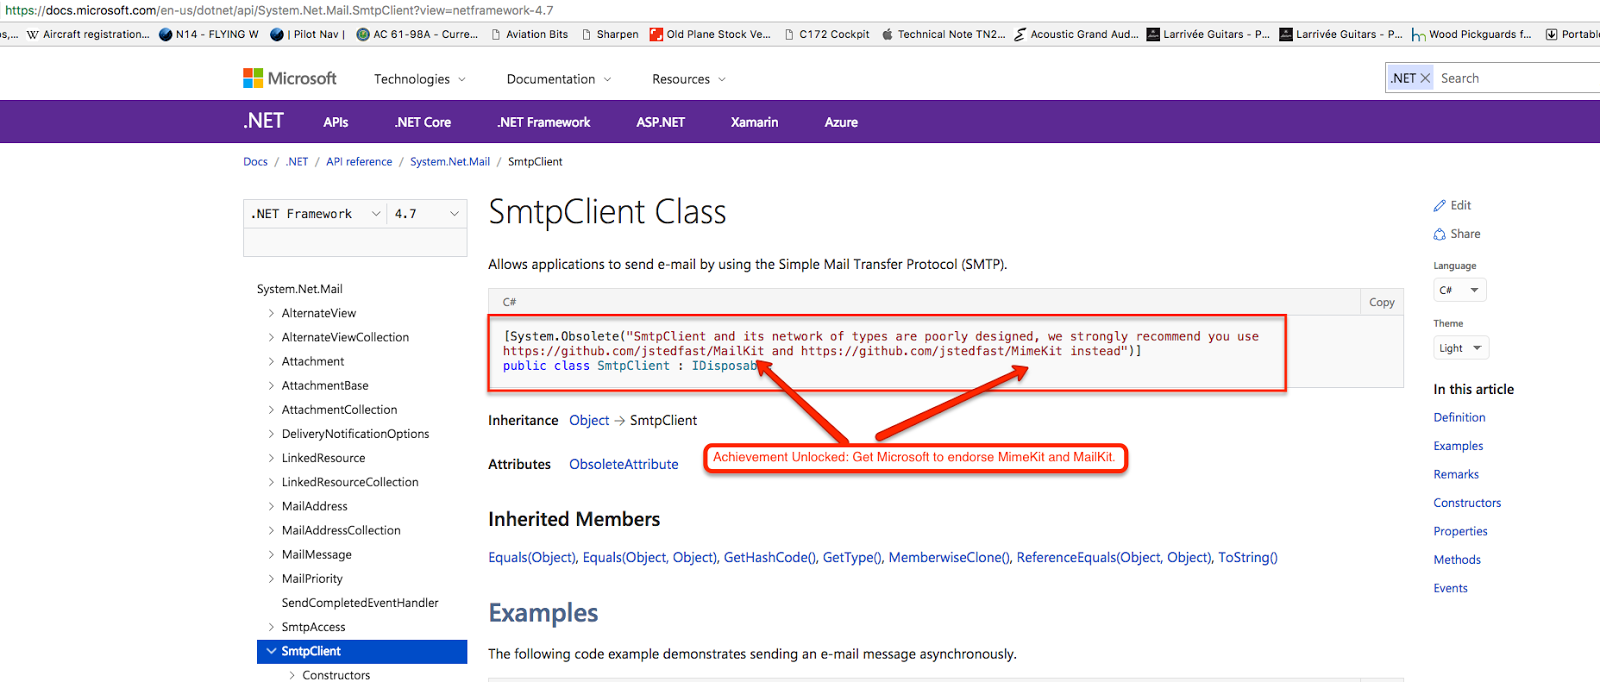Click the browser address bar URL
Viewport: 1600px width, 682px height.
pyautogui.click(x=279, y=10)
